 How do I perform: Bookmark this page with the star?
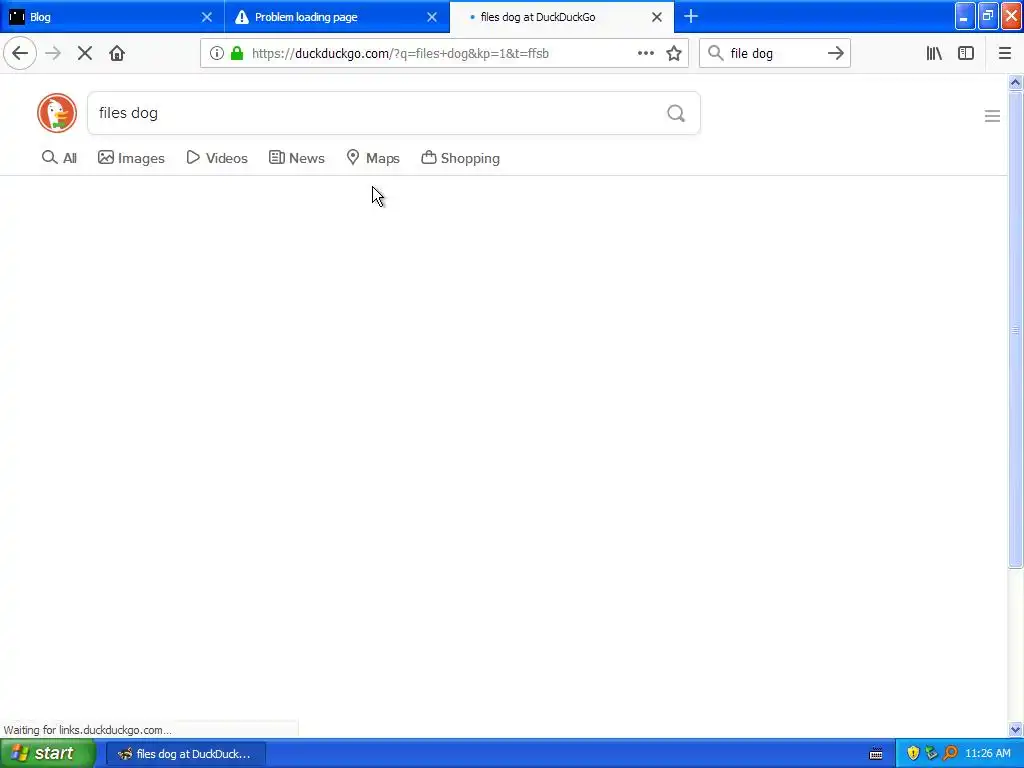pyautogui.click(x=674, y=54)
